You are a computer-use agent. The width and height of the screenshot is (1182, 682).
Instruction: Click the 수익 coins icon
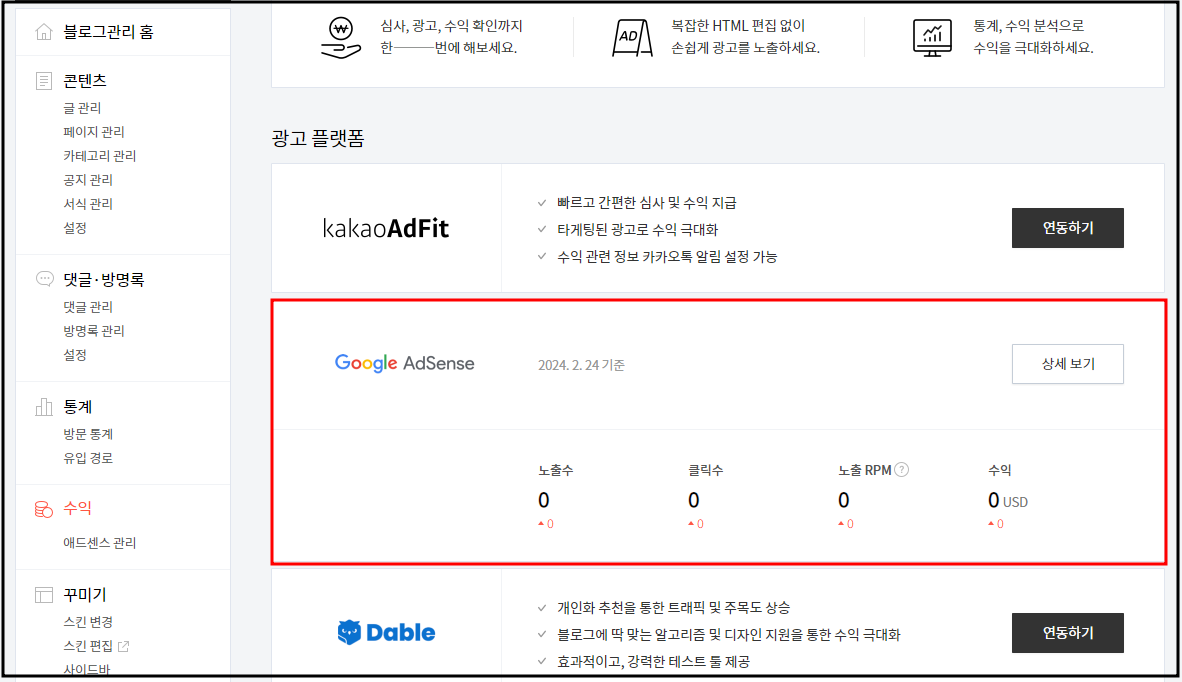(44, 509)
